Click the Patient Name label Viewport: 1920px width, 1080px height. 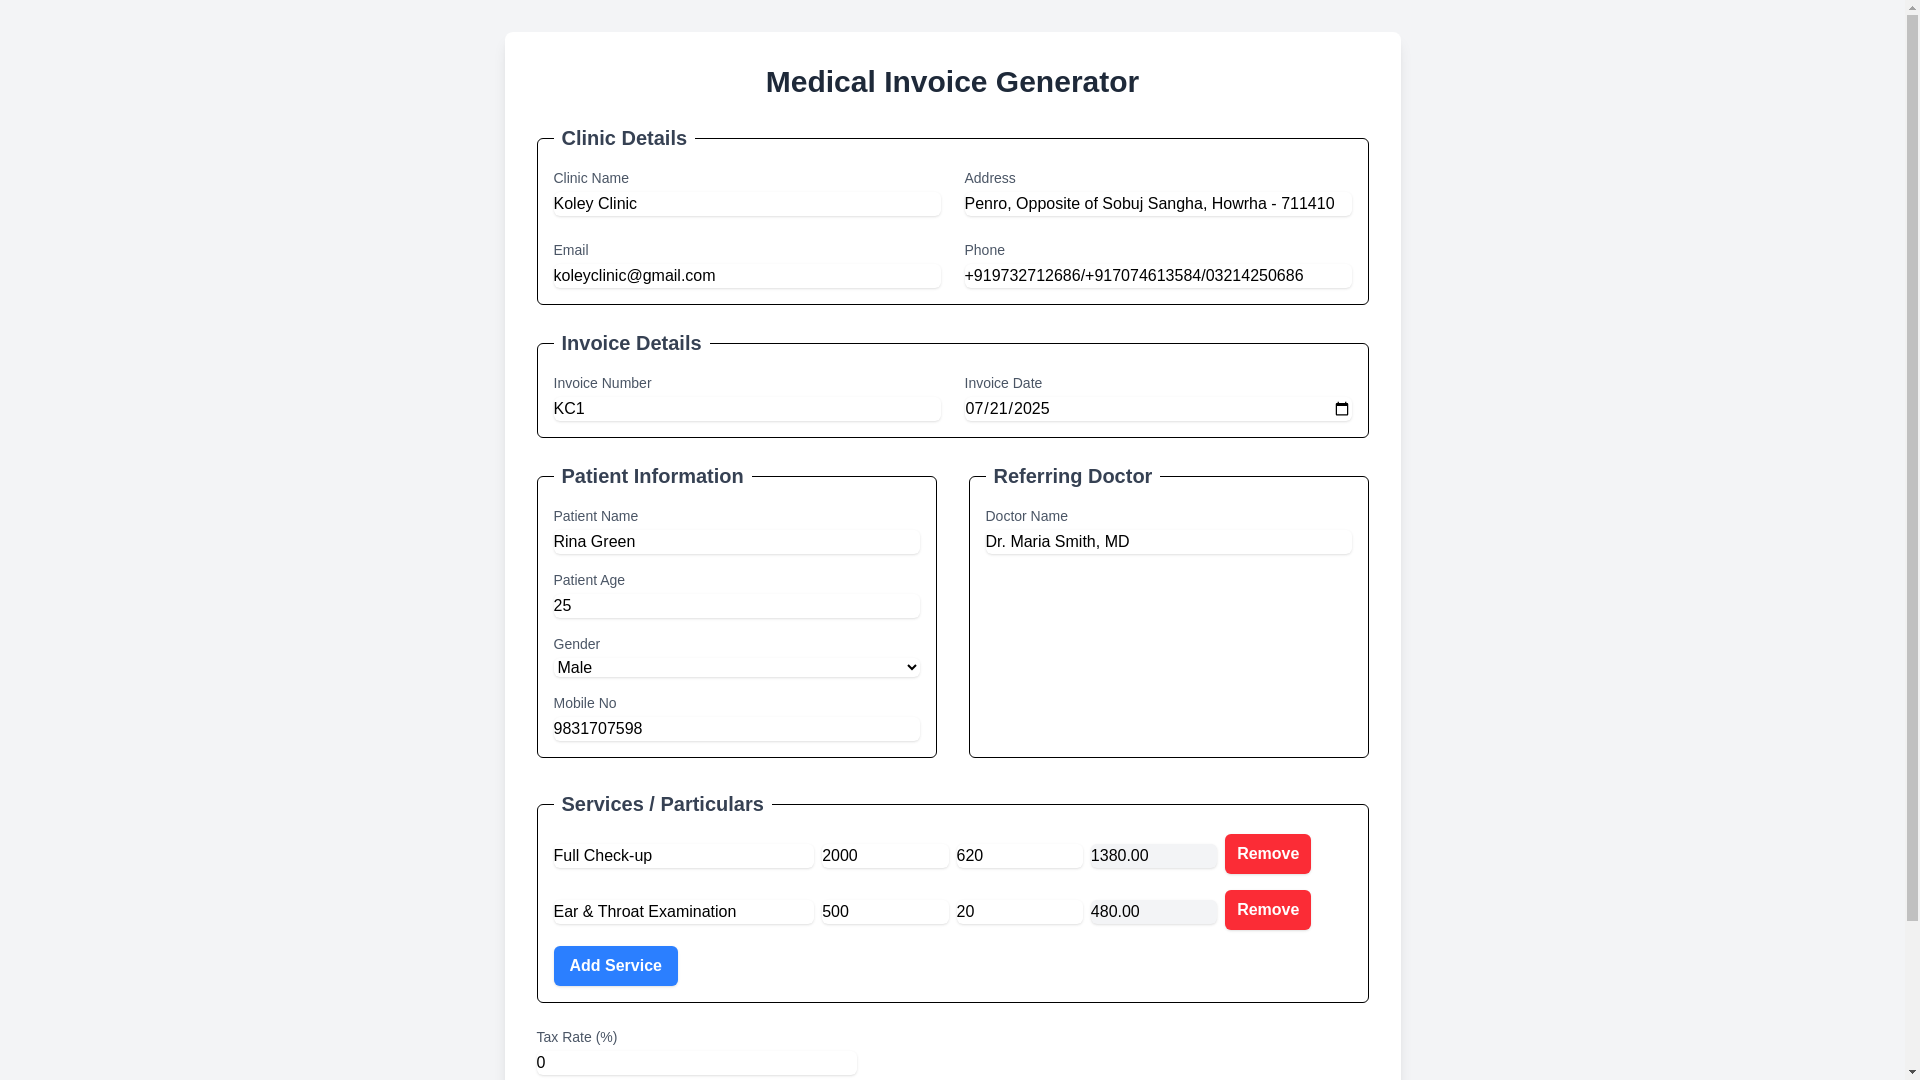(596, 516)
